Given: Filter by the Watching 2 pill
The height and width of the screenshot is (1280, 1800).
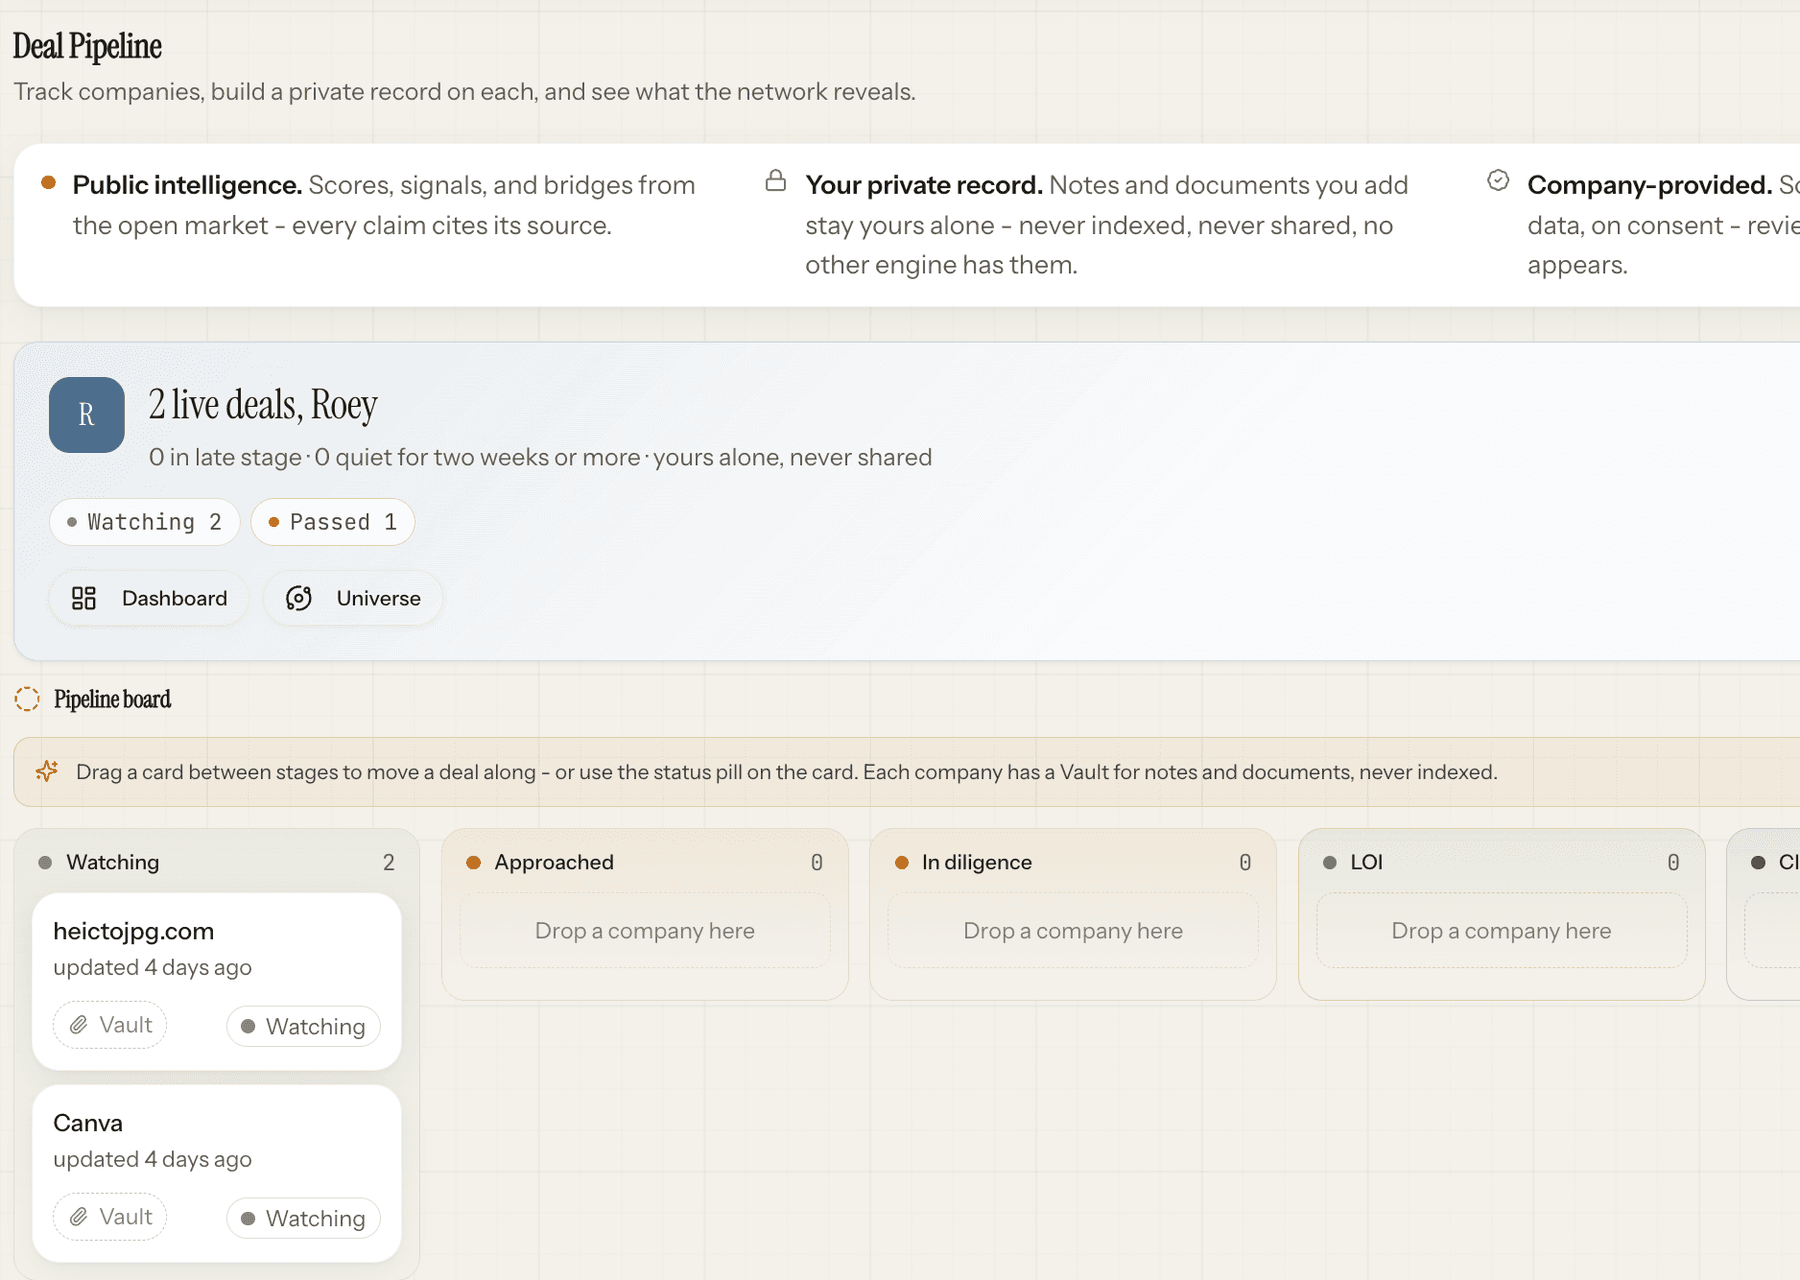Looking at the screenshot, I should point(145,522).
